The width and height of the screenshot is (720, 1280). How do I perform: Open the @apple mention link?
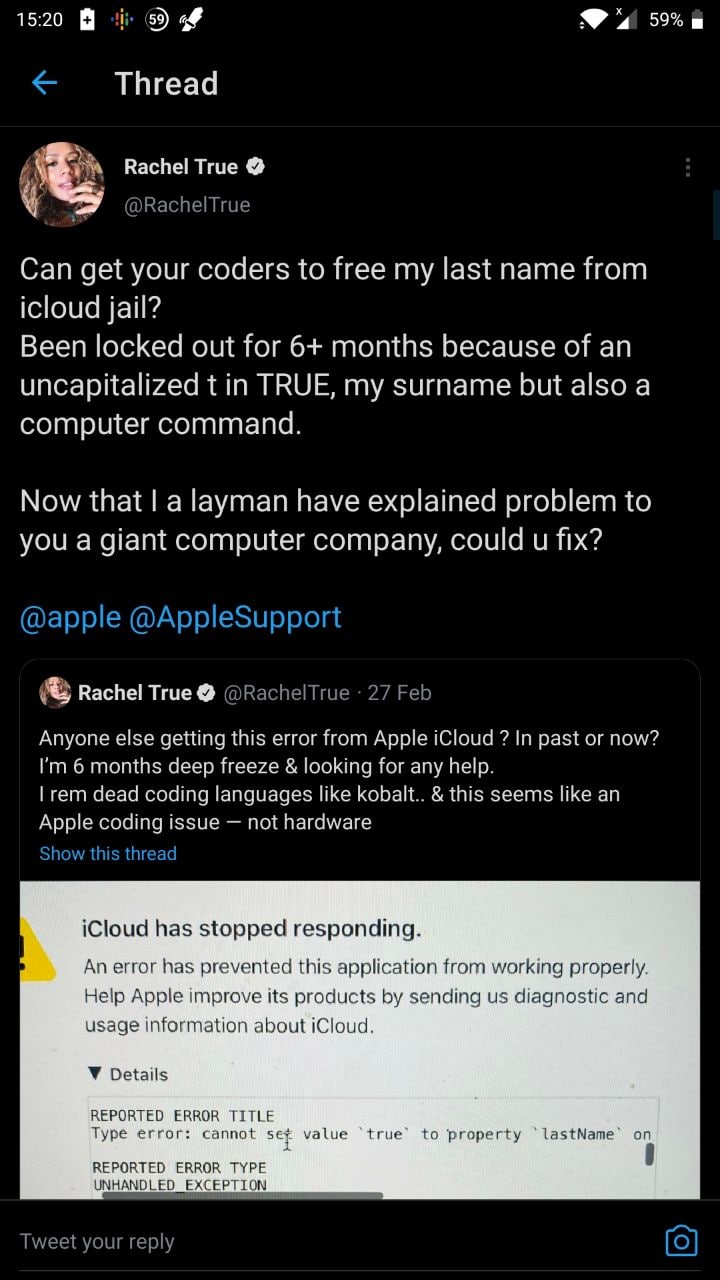[x=70, y=617]
